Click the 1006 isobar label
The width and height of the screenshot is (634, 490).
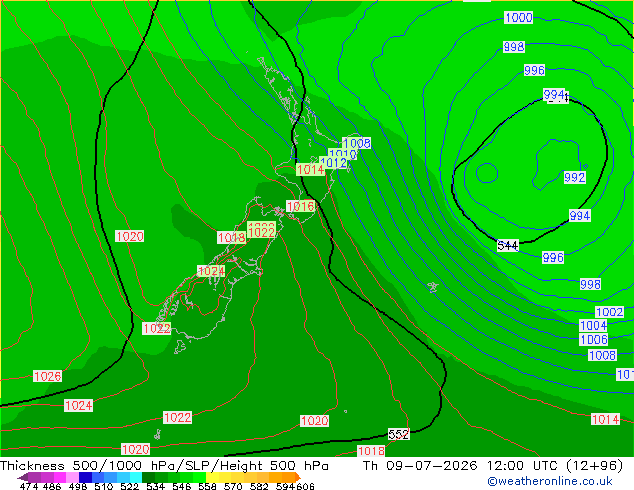click(x=594, y=339)
